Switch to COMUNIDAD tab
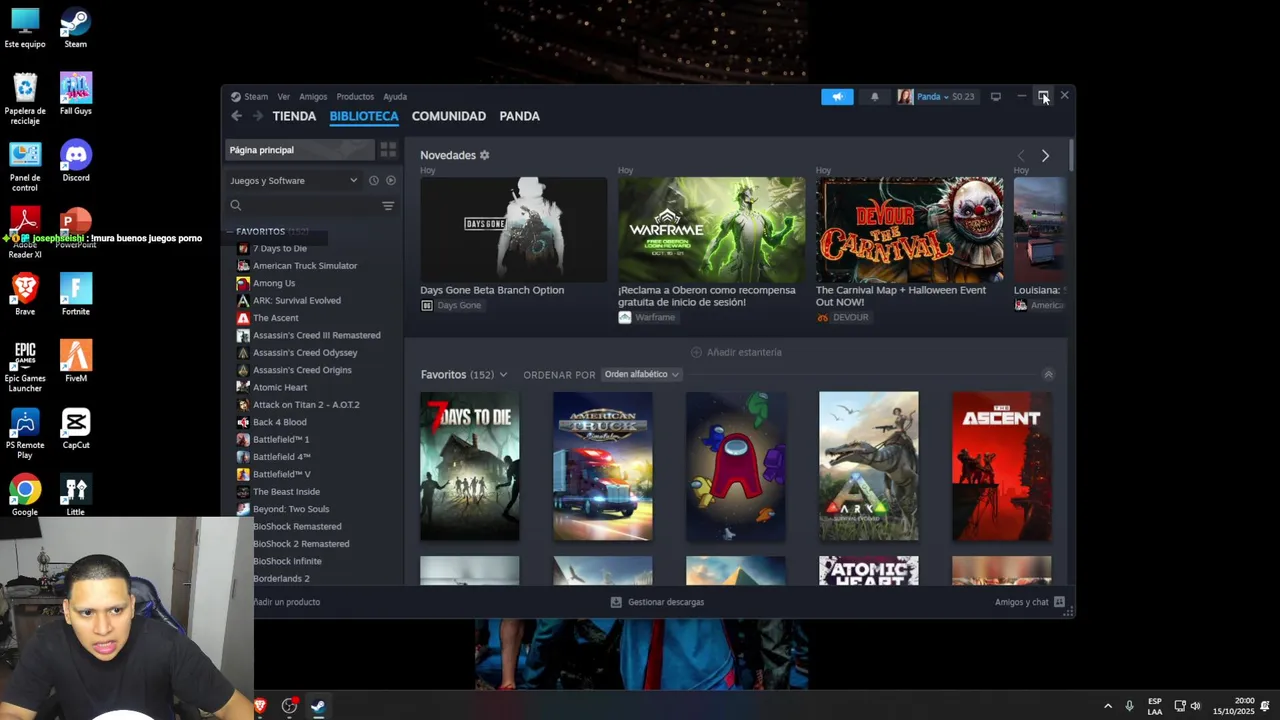This screenshot has height=720, width=1280. click(449, 116)
